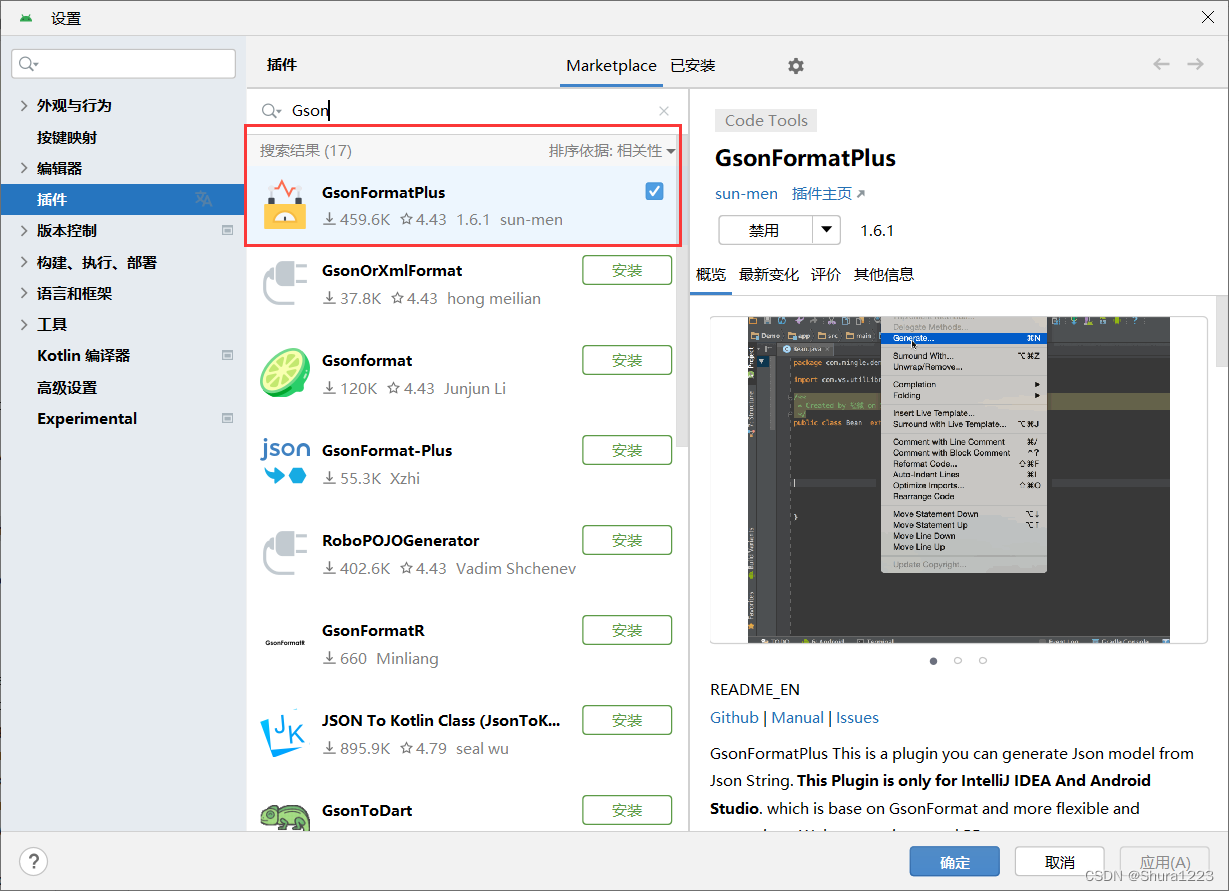Open the dropdown arrow next to 禁用
Screen dimensions: 1229x891
click(826, 229)
